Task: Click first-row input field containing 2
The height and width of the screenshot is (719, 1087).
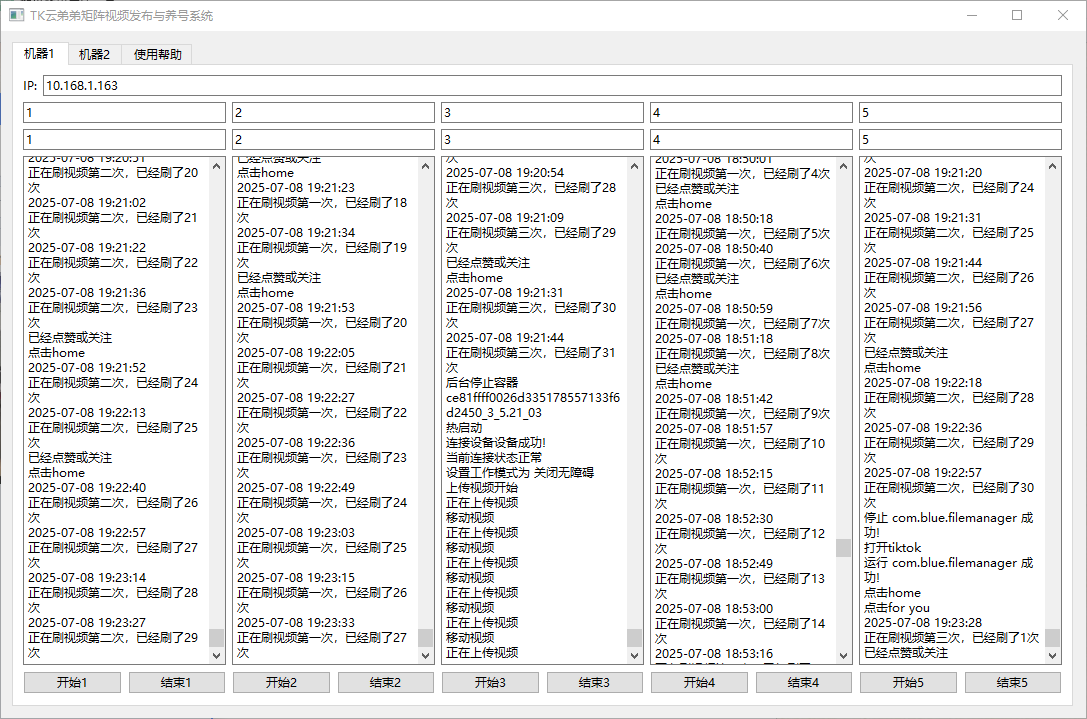Action: pyautogui.click(x=333, y=112)
